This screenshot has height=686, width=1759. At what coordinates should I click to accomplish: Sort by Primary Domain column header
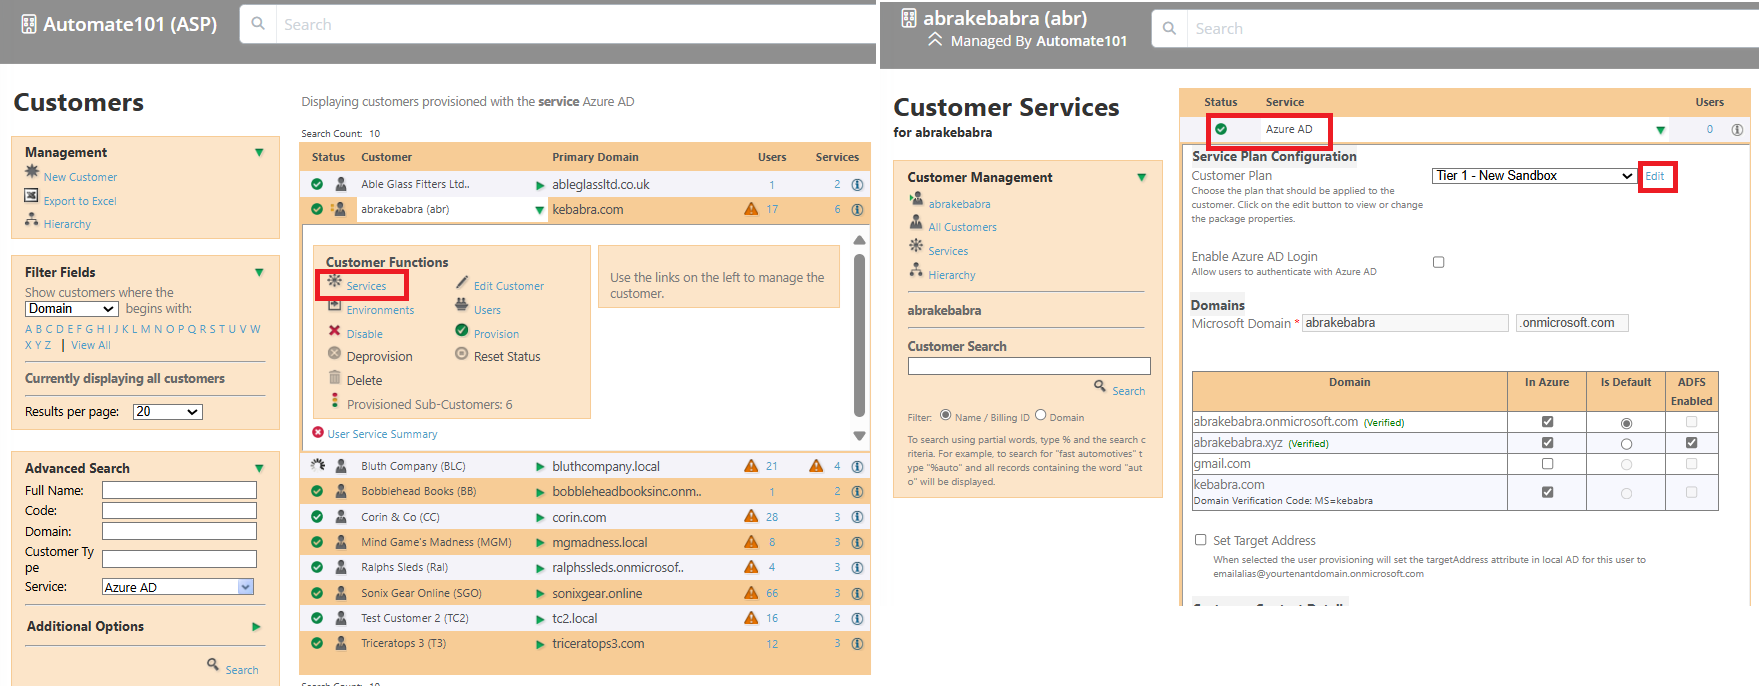(595, 157)
